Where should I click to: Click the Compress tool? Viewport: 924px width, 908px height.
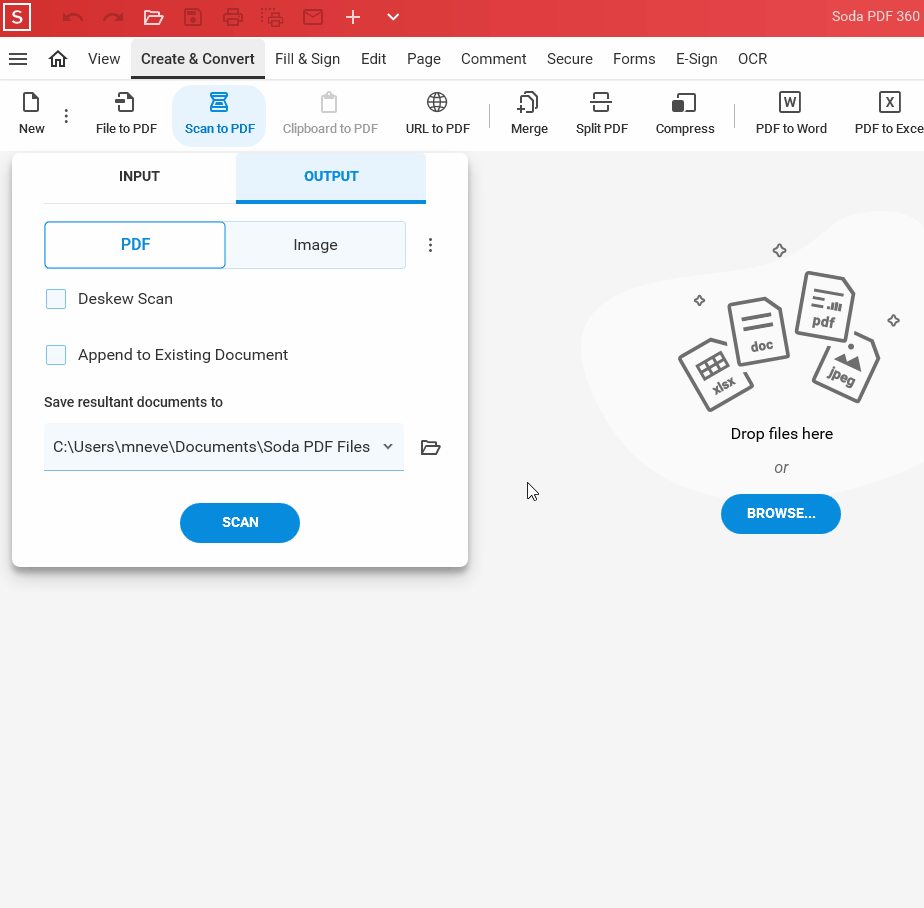[685, 114]
